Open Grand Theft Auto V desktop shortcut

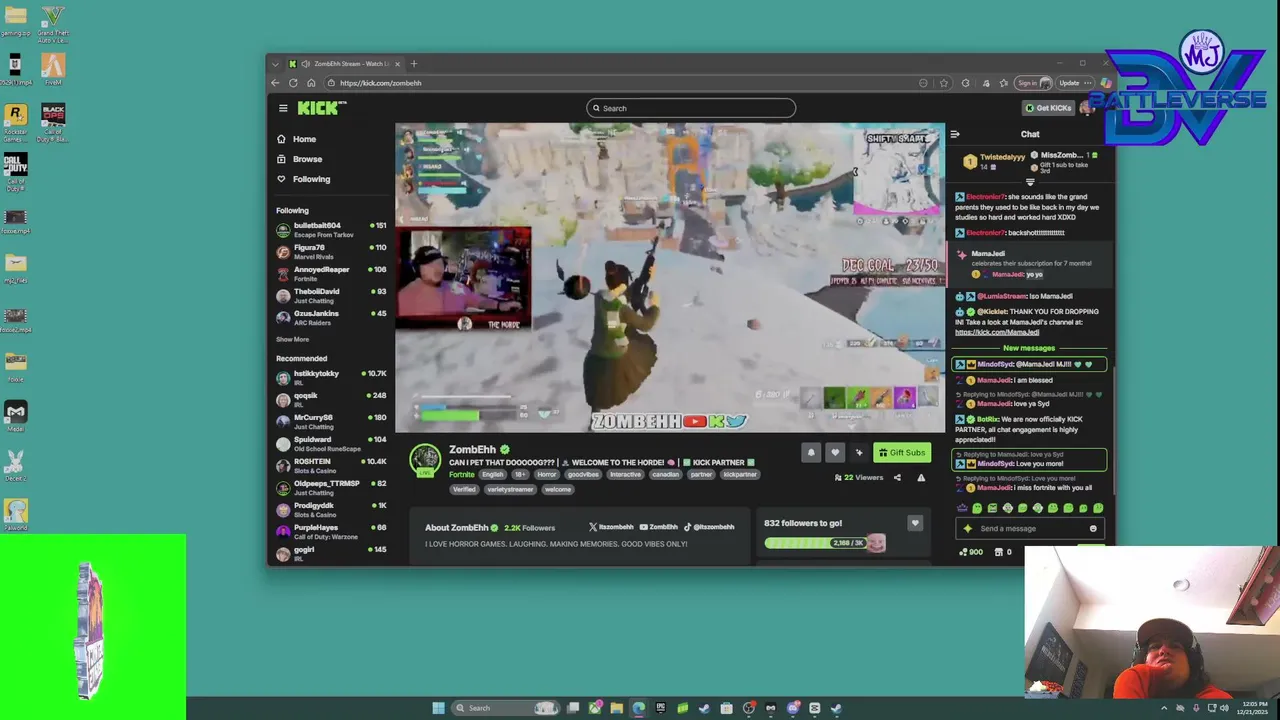53,24
